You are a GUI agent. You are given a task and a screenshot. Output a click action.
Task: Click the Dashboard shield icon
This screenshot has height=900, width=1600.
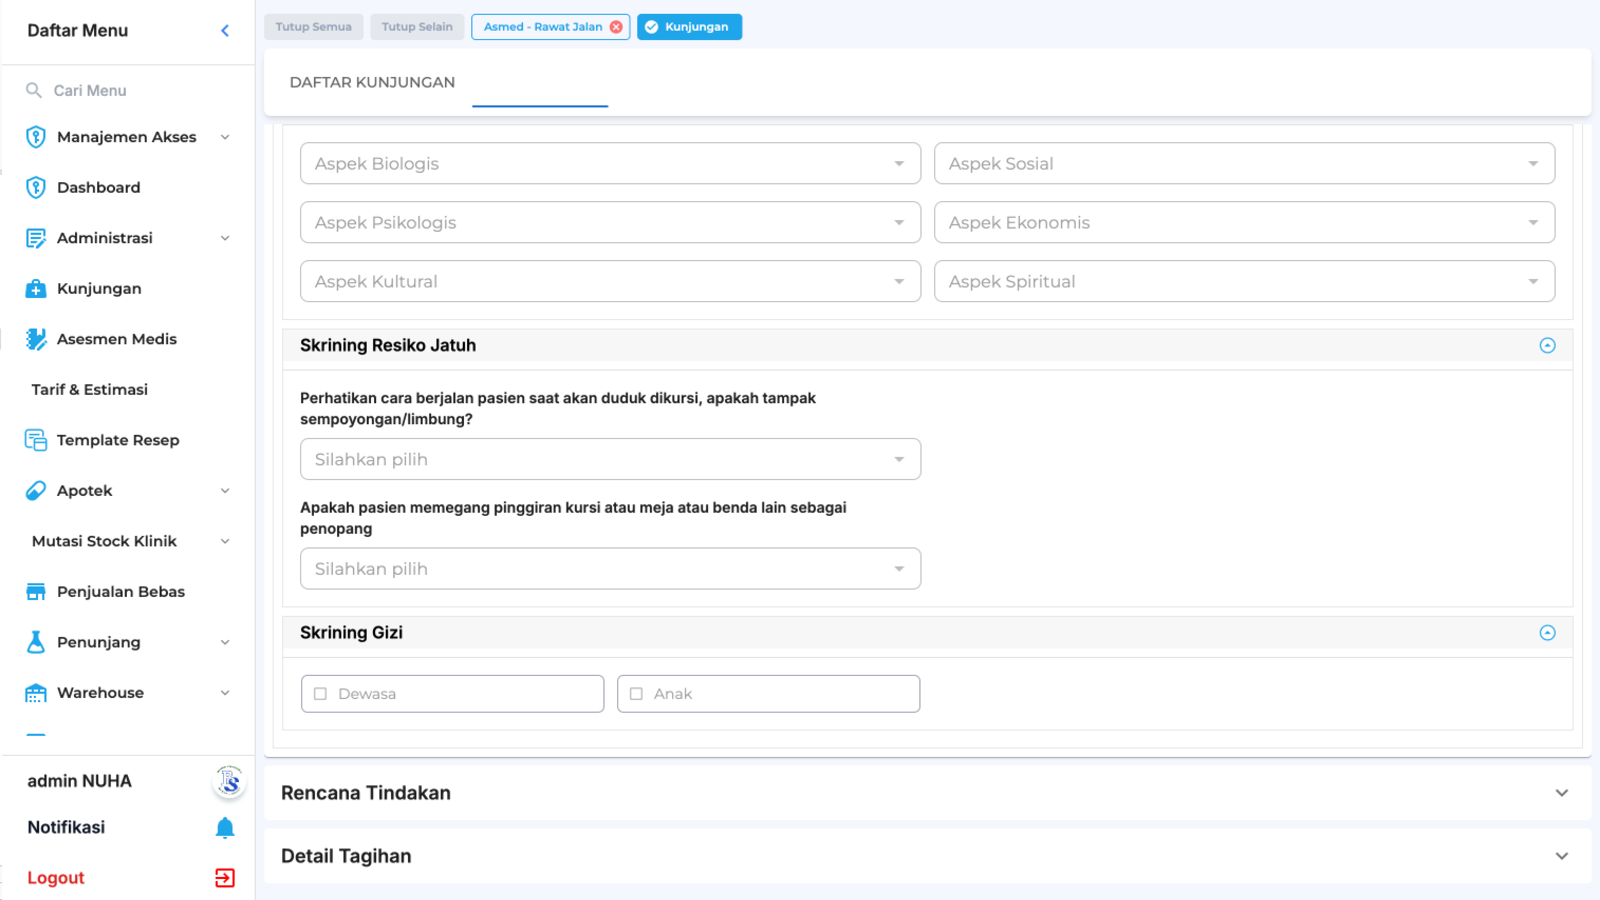36,187
